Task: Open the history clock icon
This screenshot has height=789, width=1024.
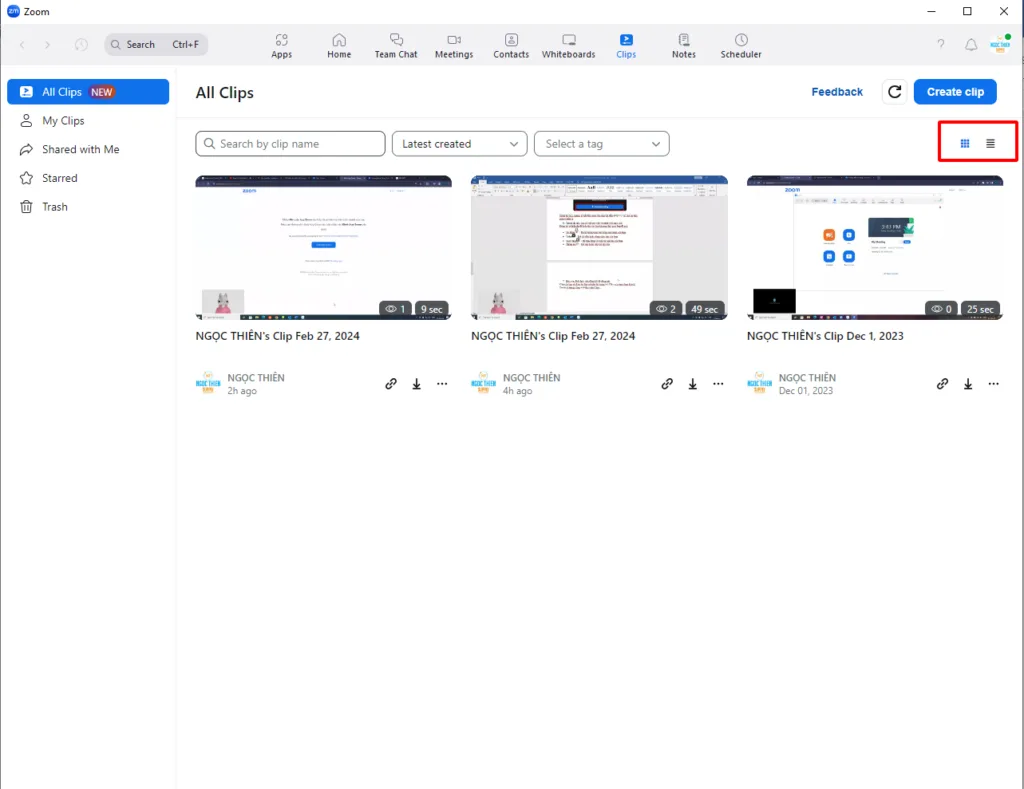Action: (81, 45)
